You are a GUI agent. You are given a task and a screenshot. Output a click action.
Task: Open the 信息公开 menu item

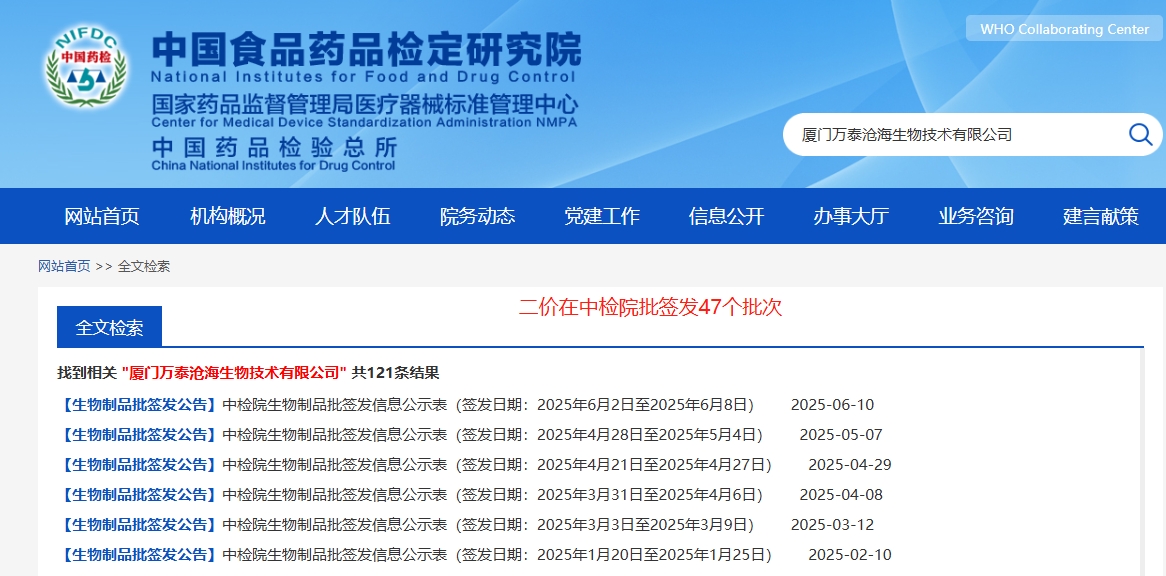[x=727, y=216]
